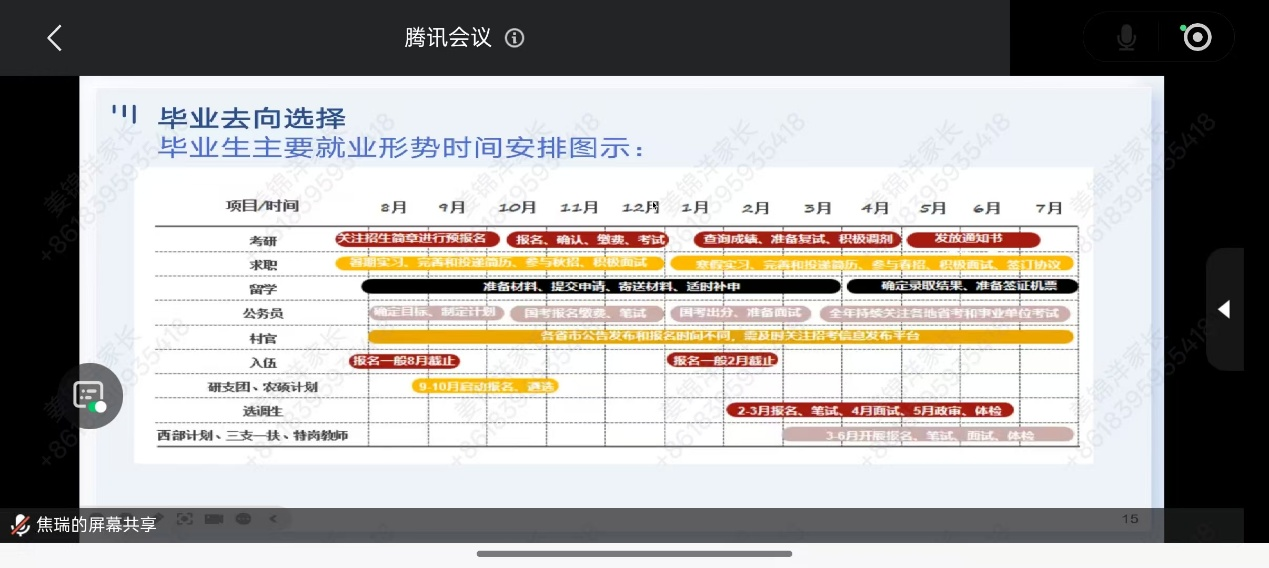Click the 发放通知书 red bar

(973, 239)
